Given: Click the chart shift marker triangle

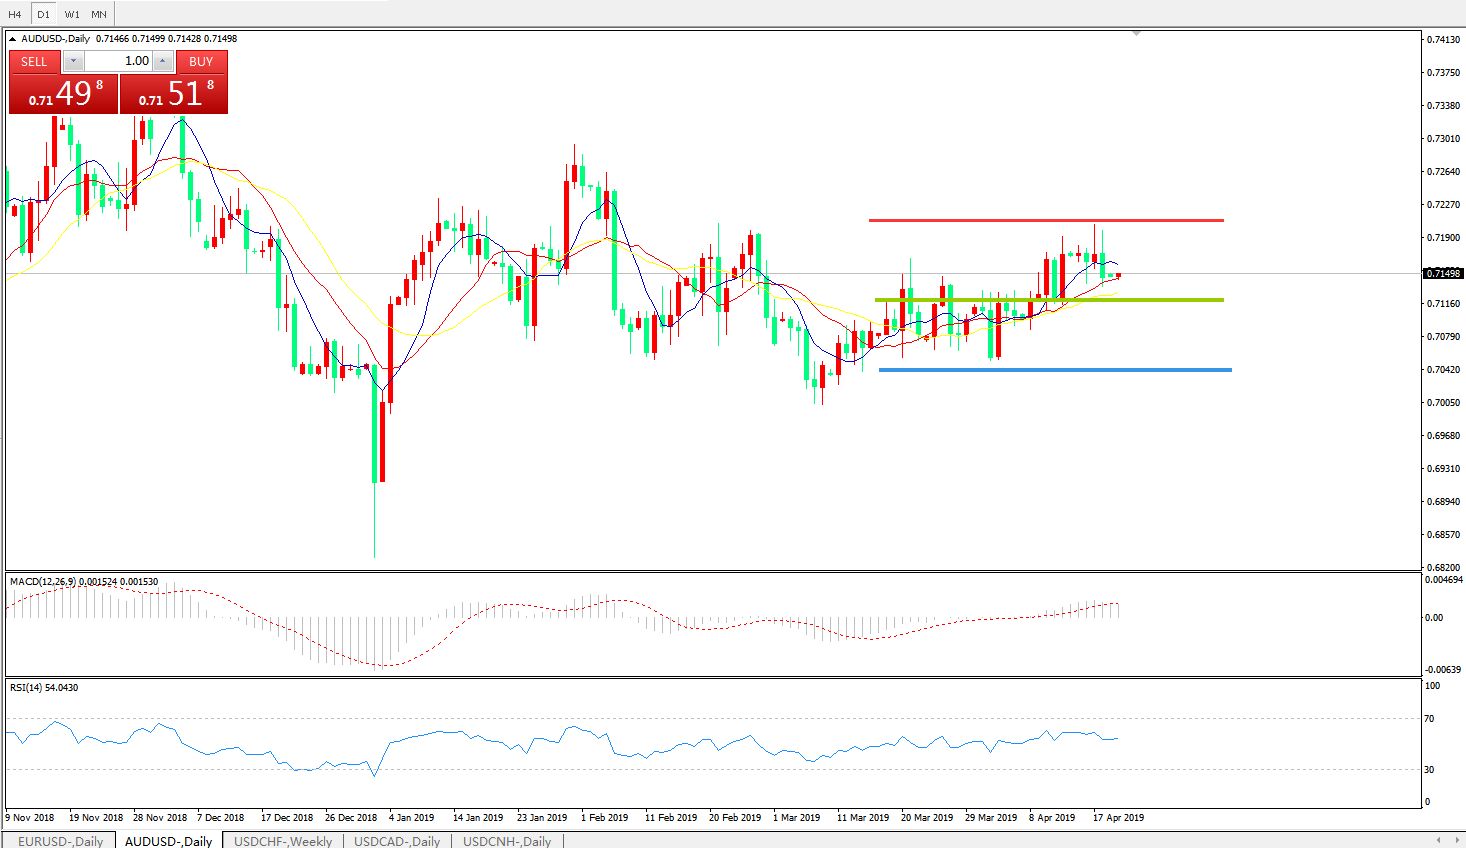Looking at the screenshot, I should (1136, 34).
